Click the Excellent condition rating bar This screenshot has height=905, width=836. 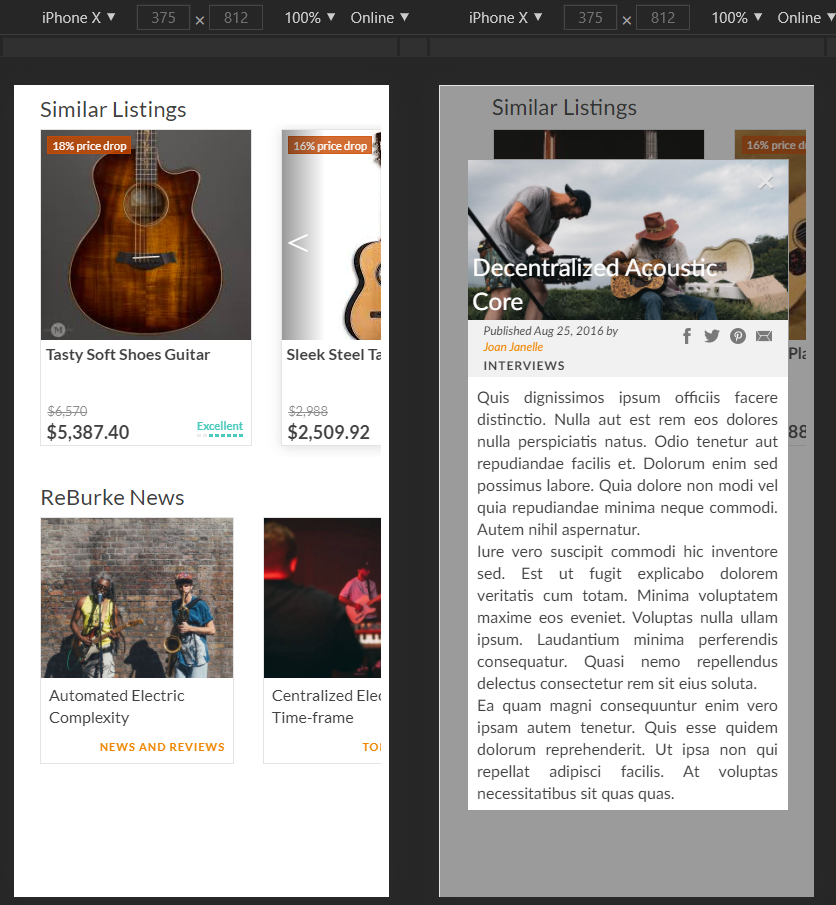(220, 435)
